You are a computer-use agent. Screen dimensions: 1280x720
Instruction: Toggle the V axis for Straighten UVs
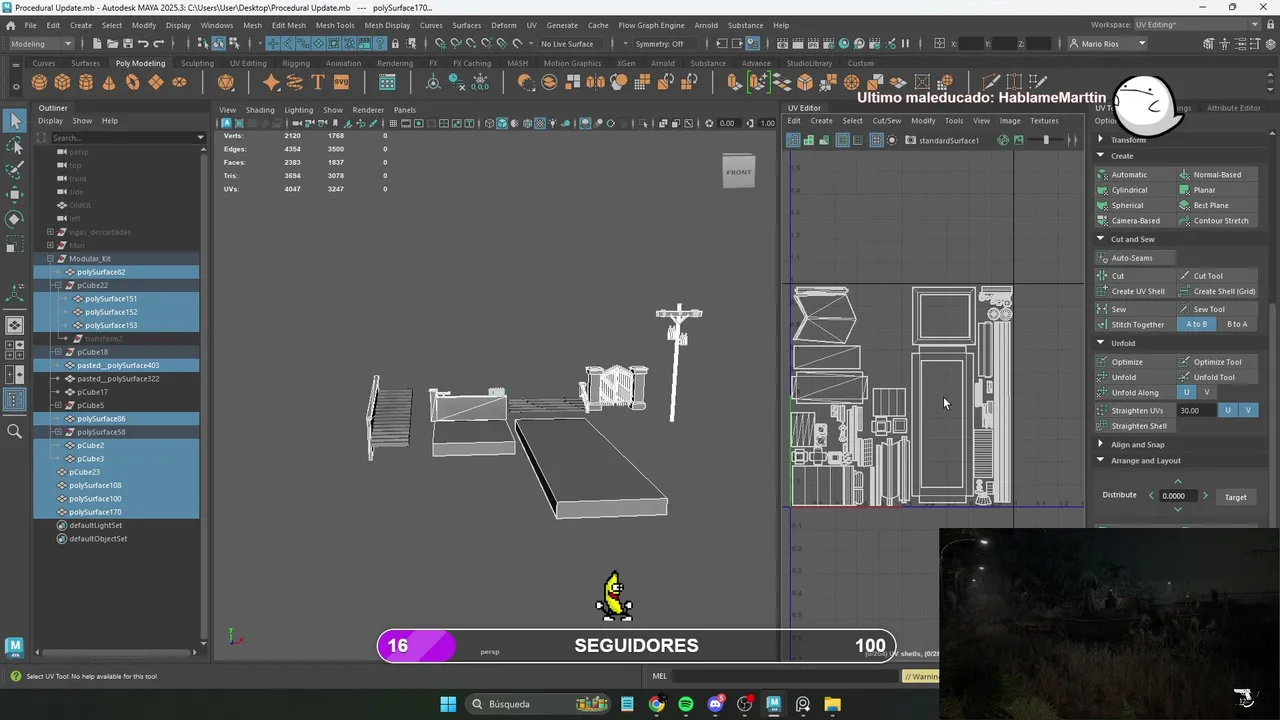pos(1247,410)
